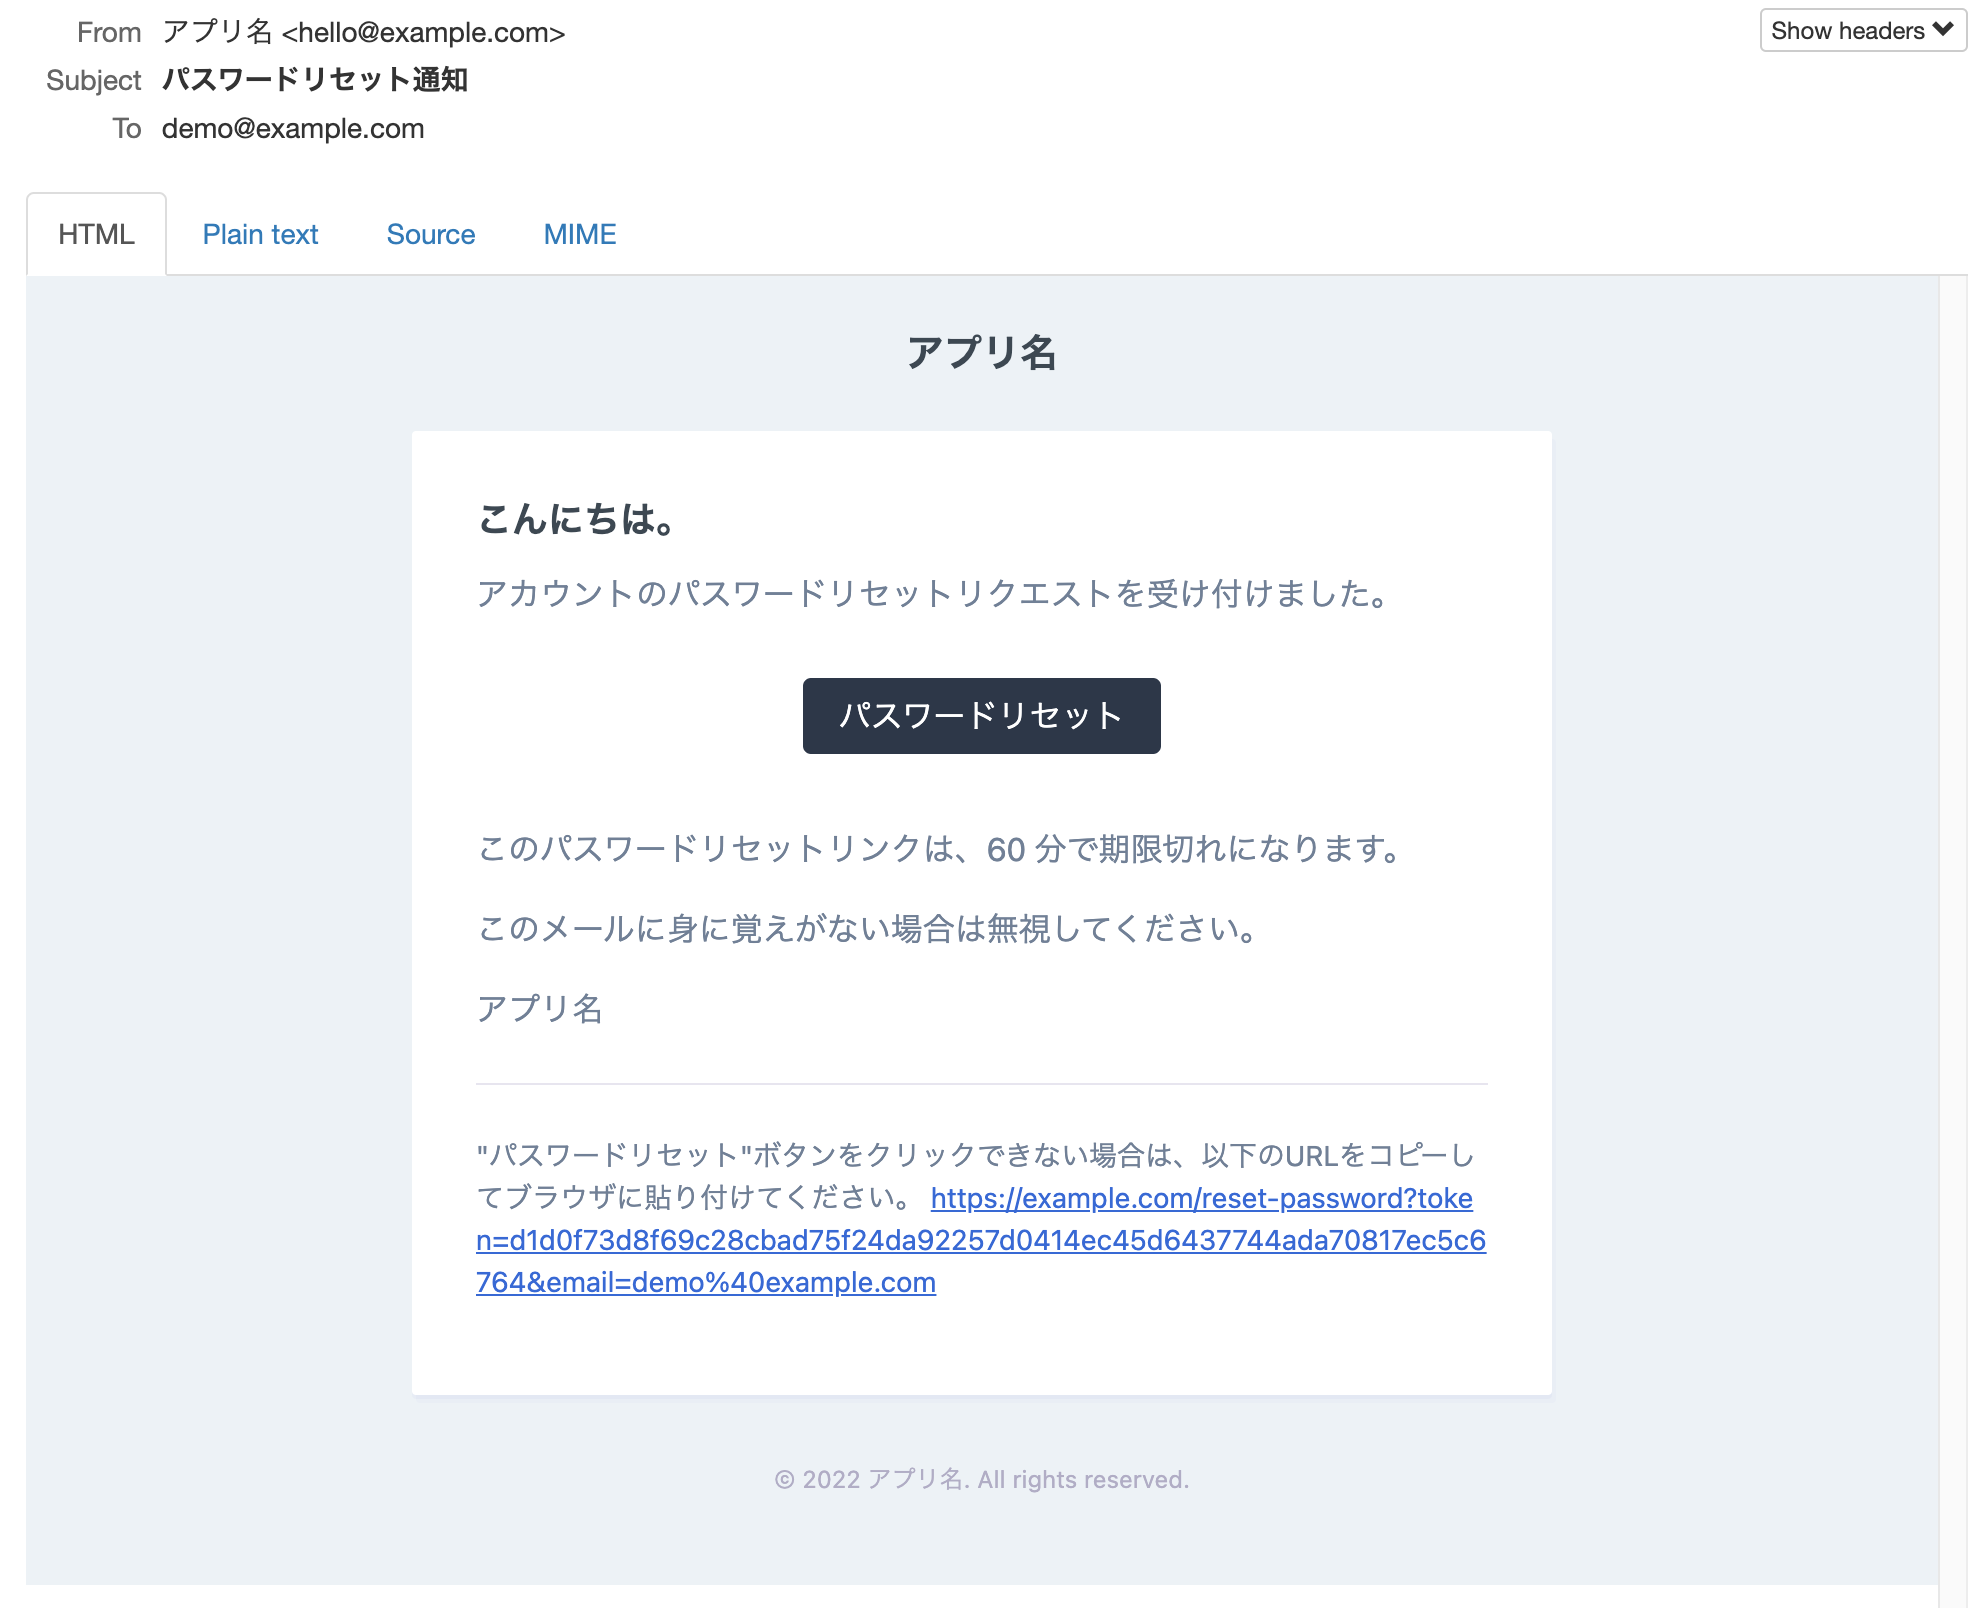Click the アプリ名 signature in the message body
This screenshot has height=1608, width=1986.
click(540, 1010)
